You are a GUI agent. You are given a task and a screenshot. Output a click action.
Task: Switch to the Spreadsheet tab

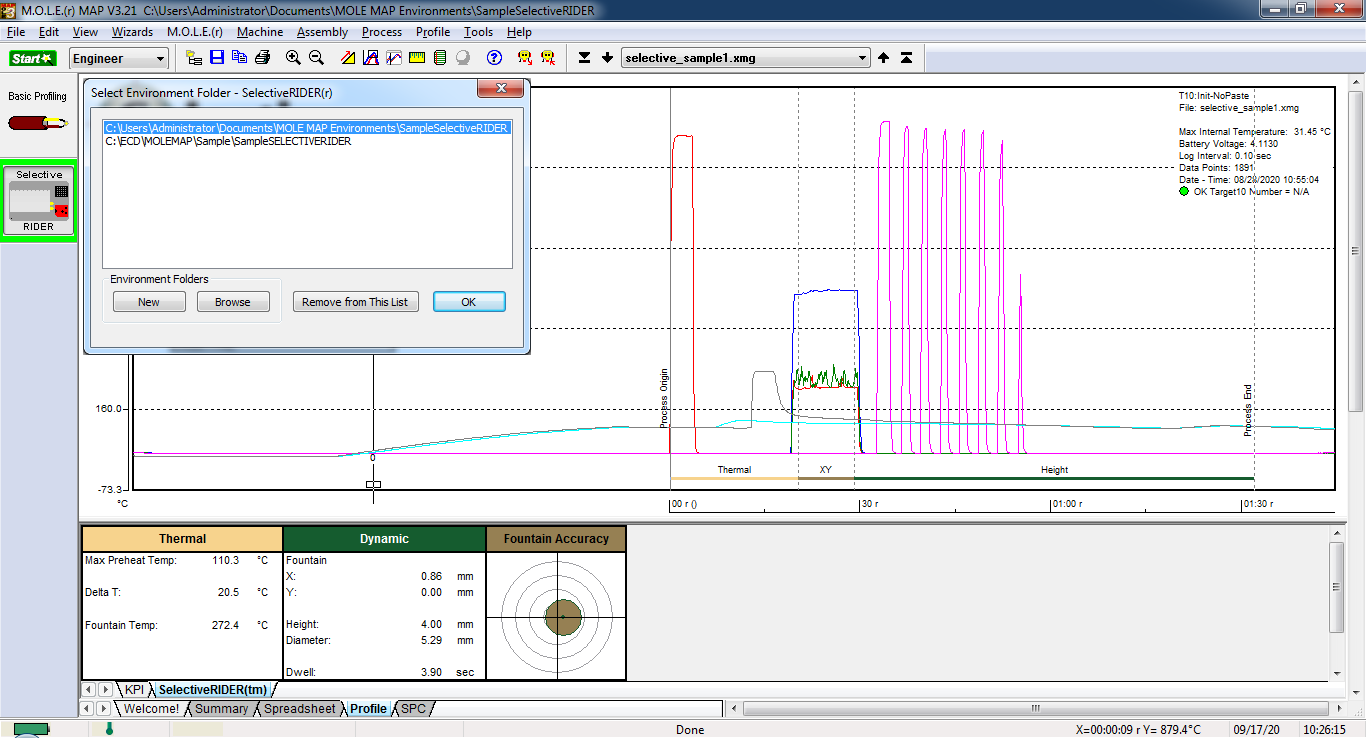[x=299, y=709]
